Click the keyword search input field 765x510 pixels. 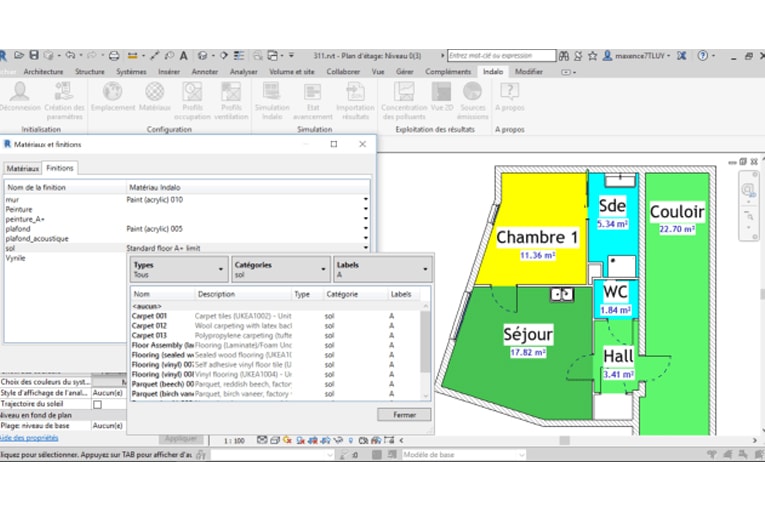(500, 56)
